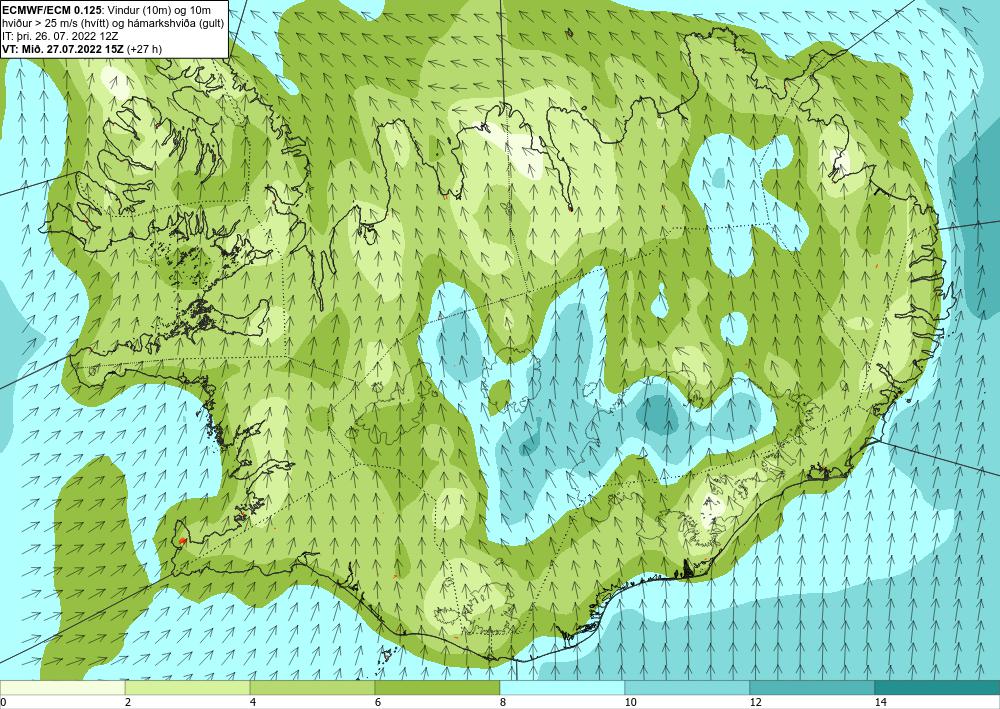The width and height of the screenshot is (1000, 709).
Task: Click the legend scale label '8'
Action: pyautogui.click(x=503, y=703)
